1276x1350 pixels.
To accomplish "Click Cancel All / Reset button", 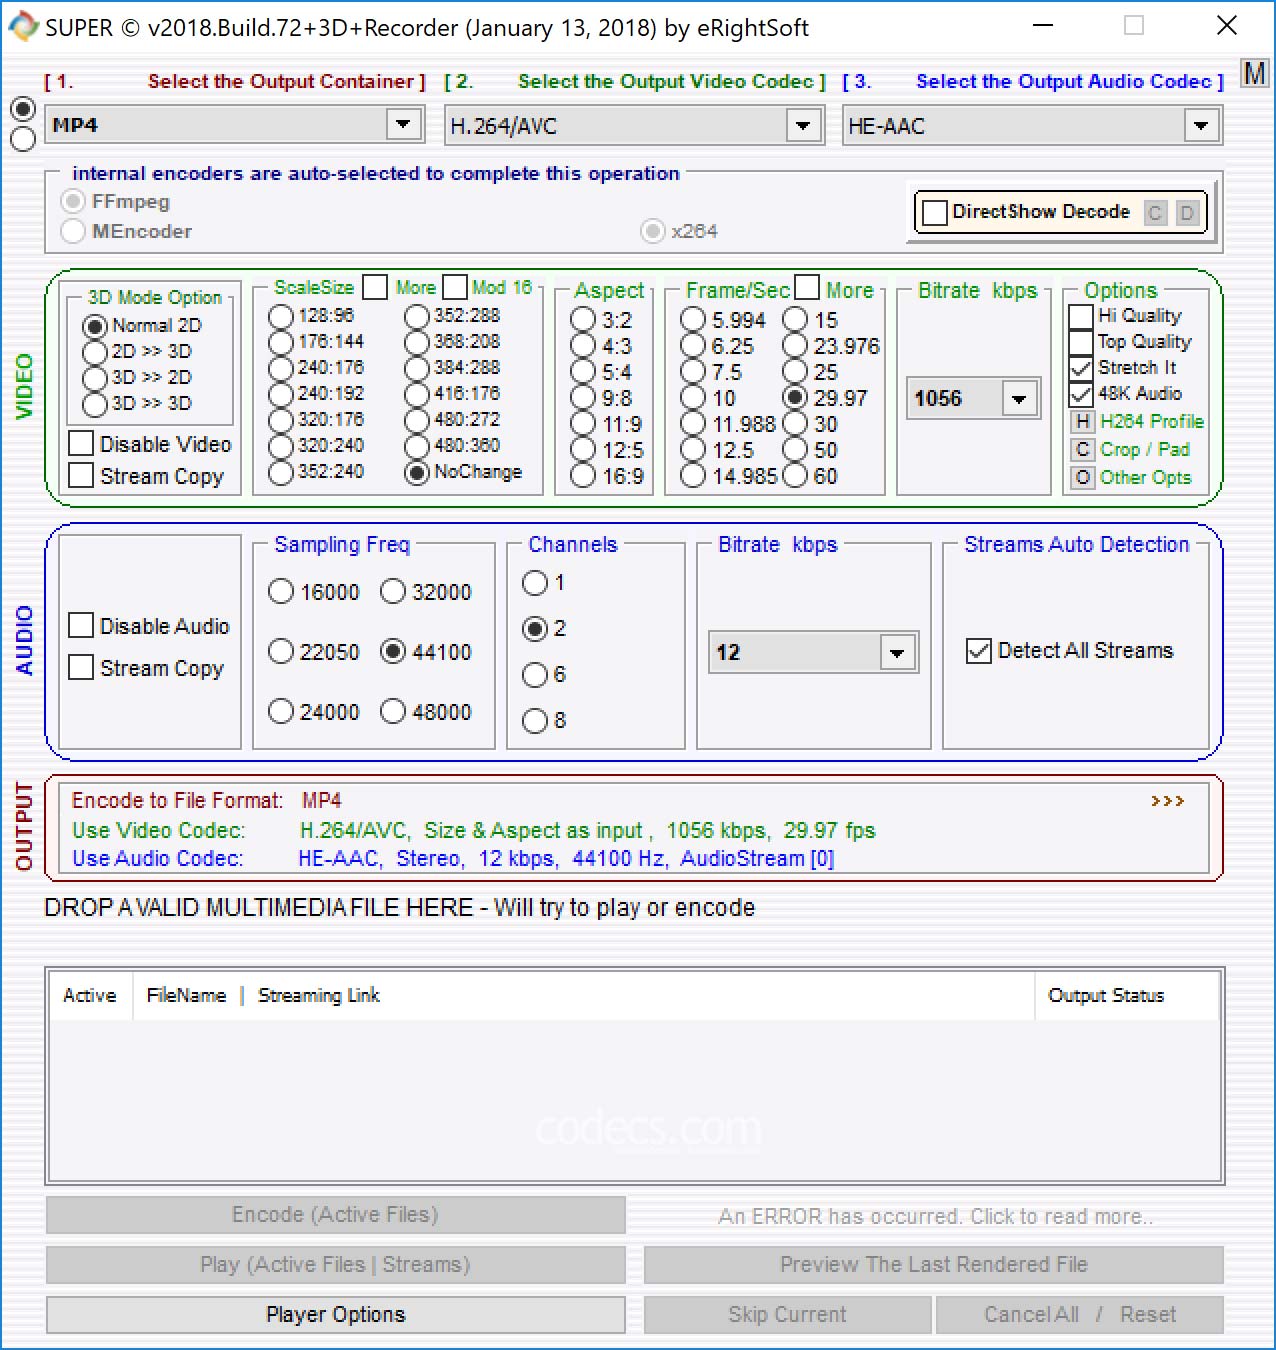I will tap(1080, 1314).
